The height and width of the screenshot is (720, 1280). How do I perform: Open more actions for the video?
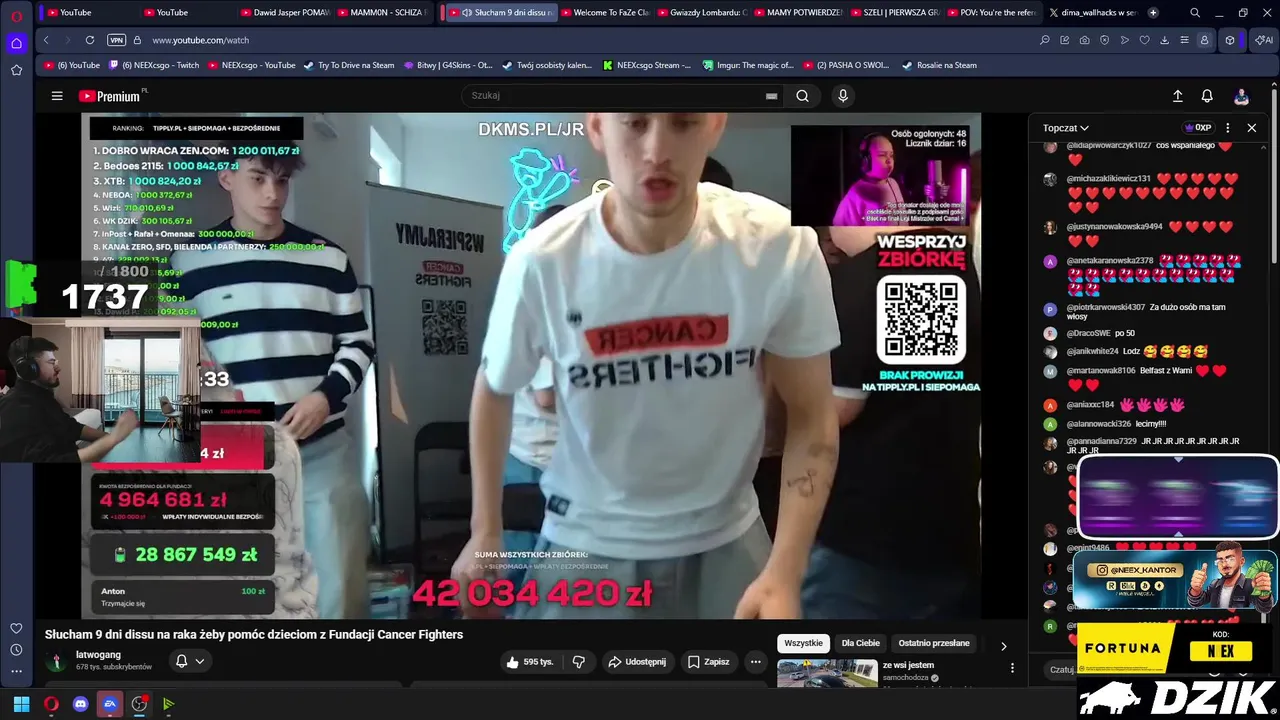click(755, 661)
